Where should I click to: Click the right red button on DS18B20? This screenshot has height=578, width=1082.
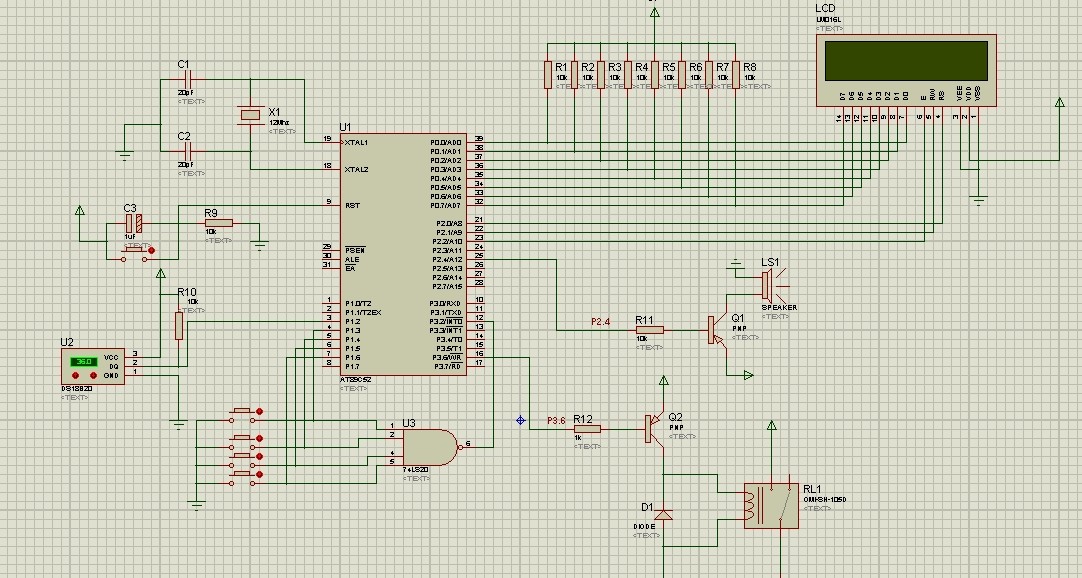pyautogui.click(x=93, y=376)
